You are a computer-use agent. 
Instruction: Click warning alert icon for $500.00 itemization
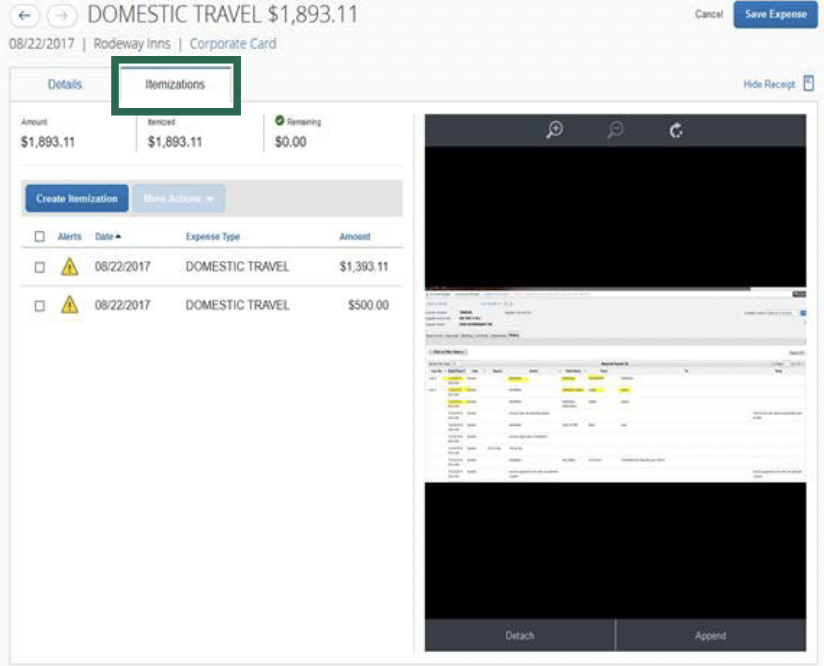pyautogui.click(x=69, y=305)
